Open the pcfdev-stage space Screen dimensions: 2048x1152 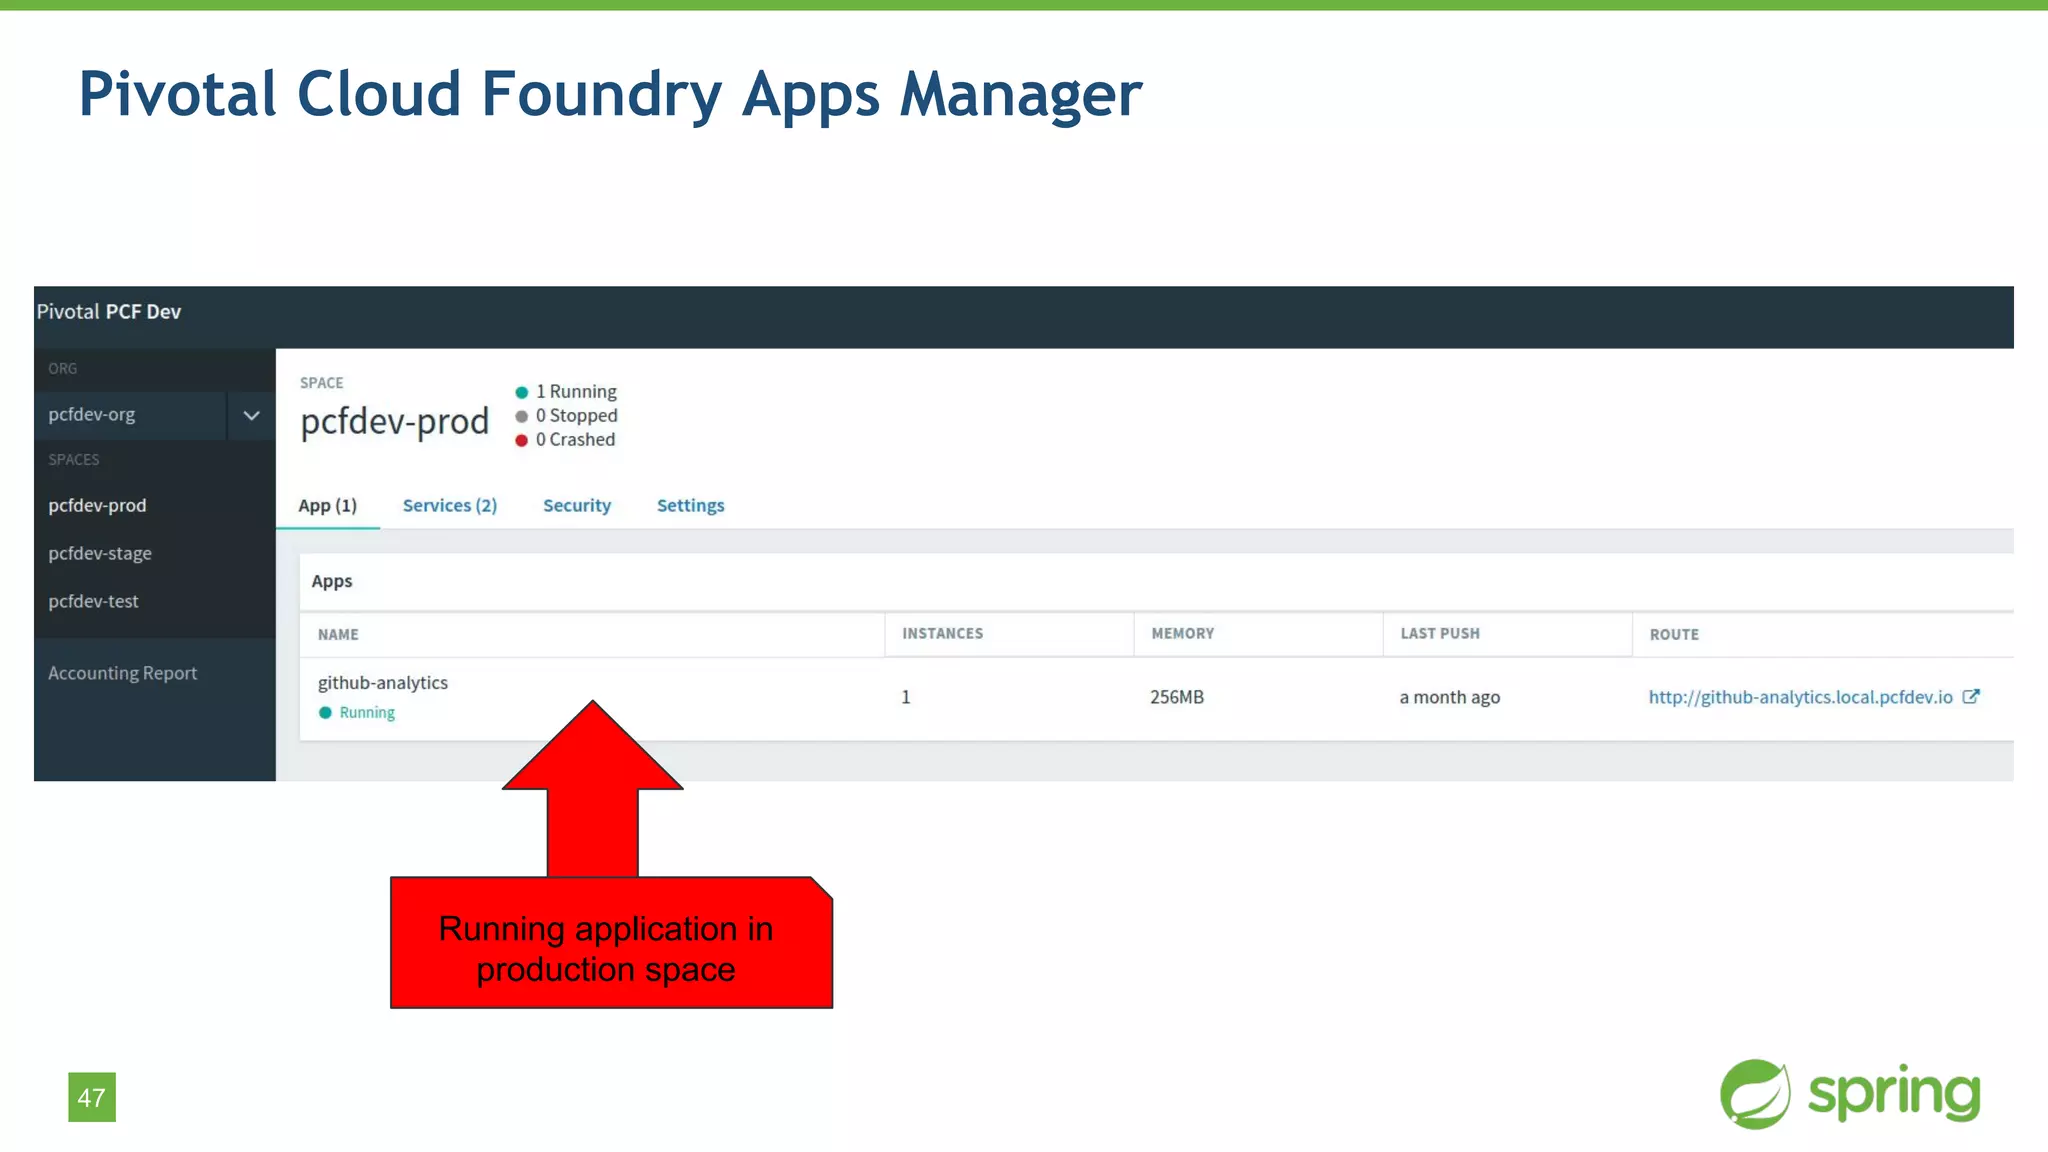pyautogui.click(x=100, y=554)
